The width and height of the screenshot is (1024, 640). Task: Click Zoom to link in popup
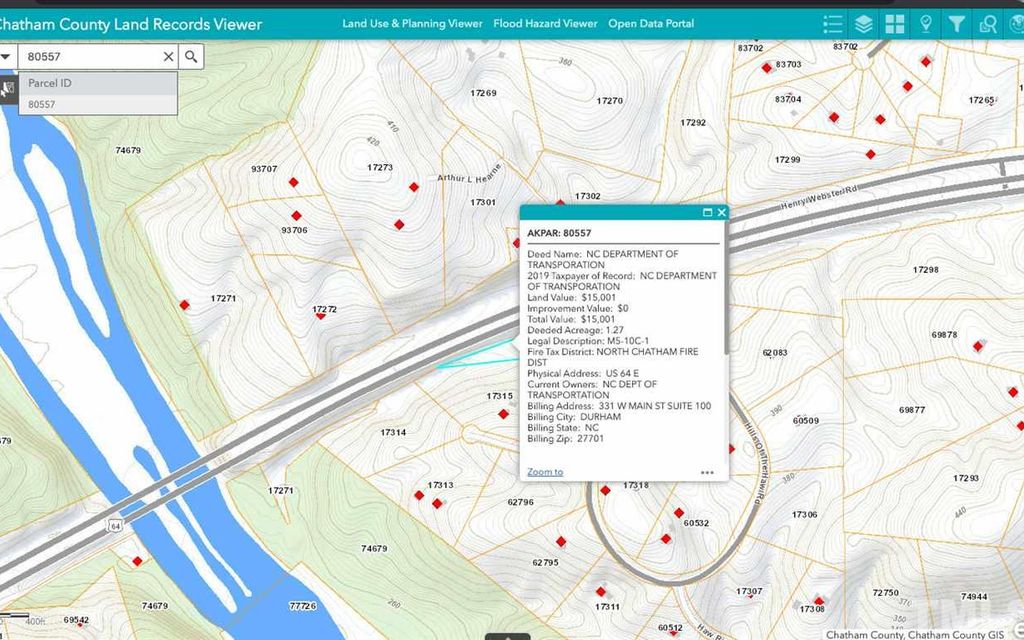tap(545, 472)
